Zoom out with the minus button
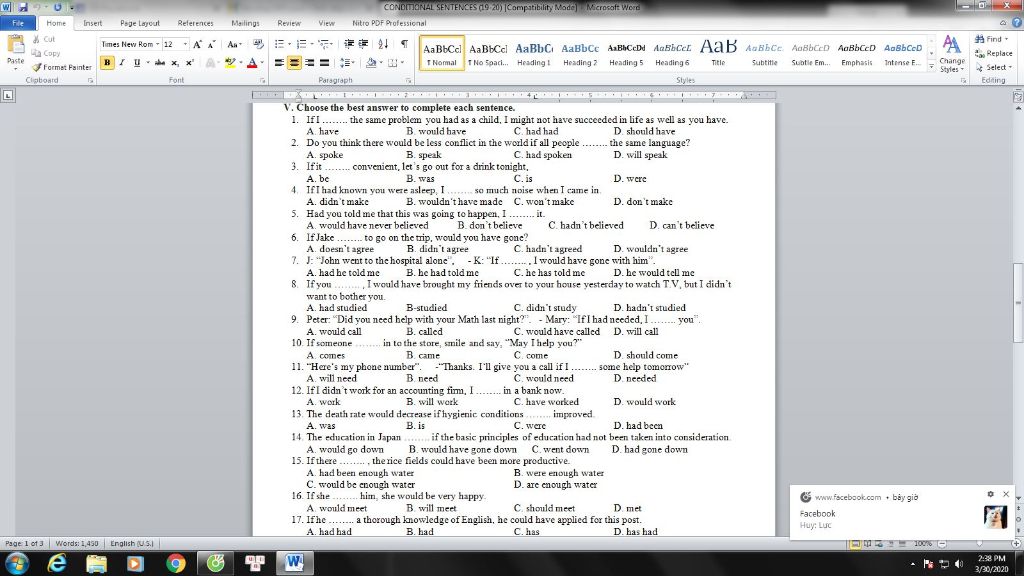 pyautogui.click(x=942, y=543)
